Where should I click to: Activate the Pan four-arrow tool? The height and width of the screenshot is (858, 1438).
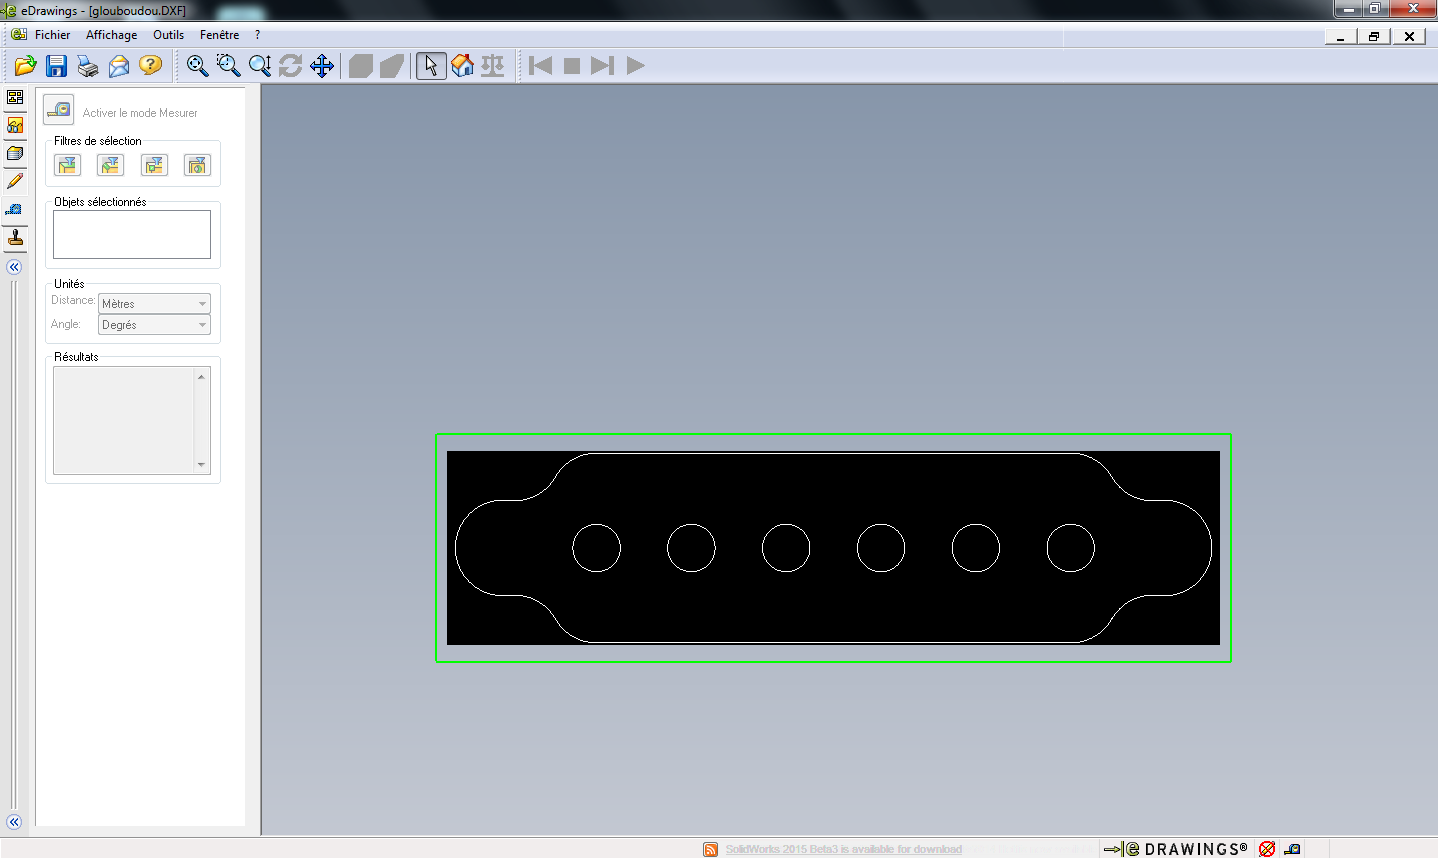[x=321, y=66]
